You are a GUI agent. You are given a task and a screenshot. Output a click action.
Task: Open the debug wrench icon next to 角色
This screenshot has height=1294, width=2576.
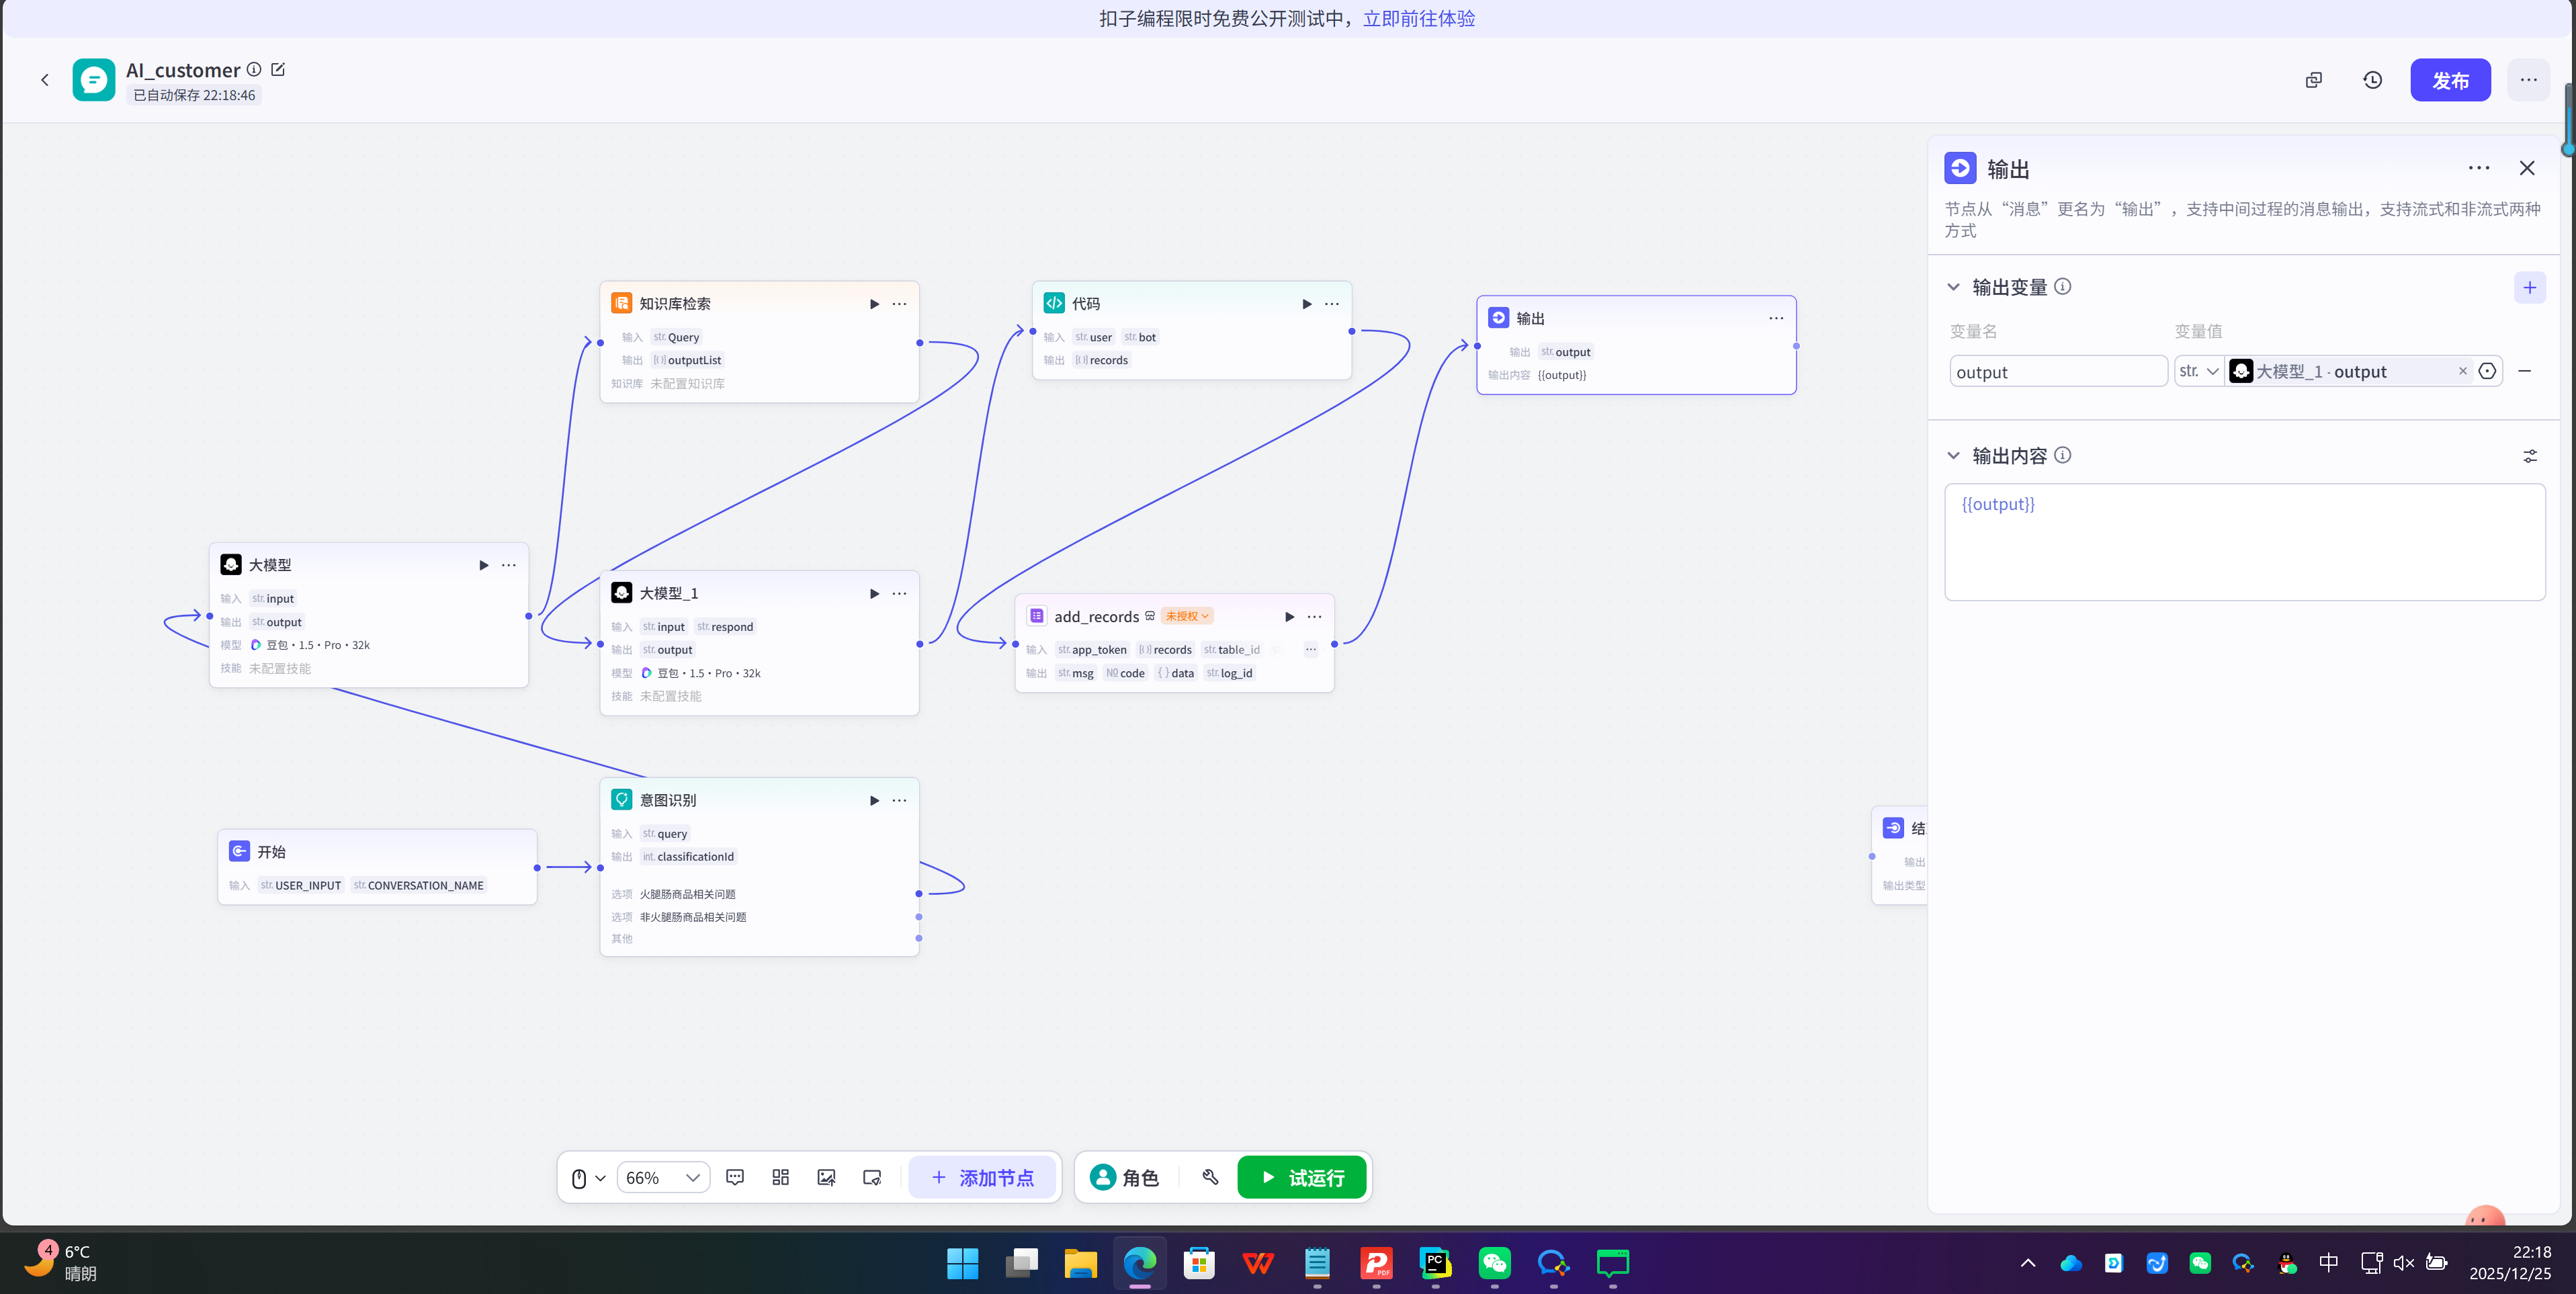[1210, 1177]
